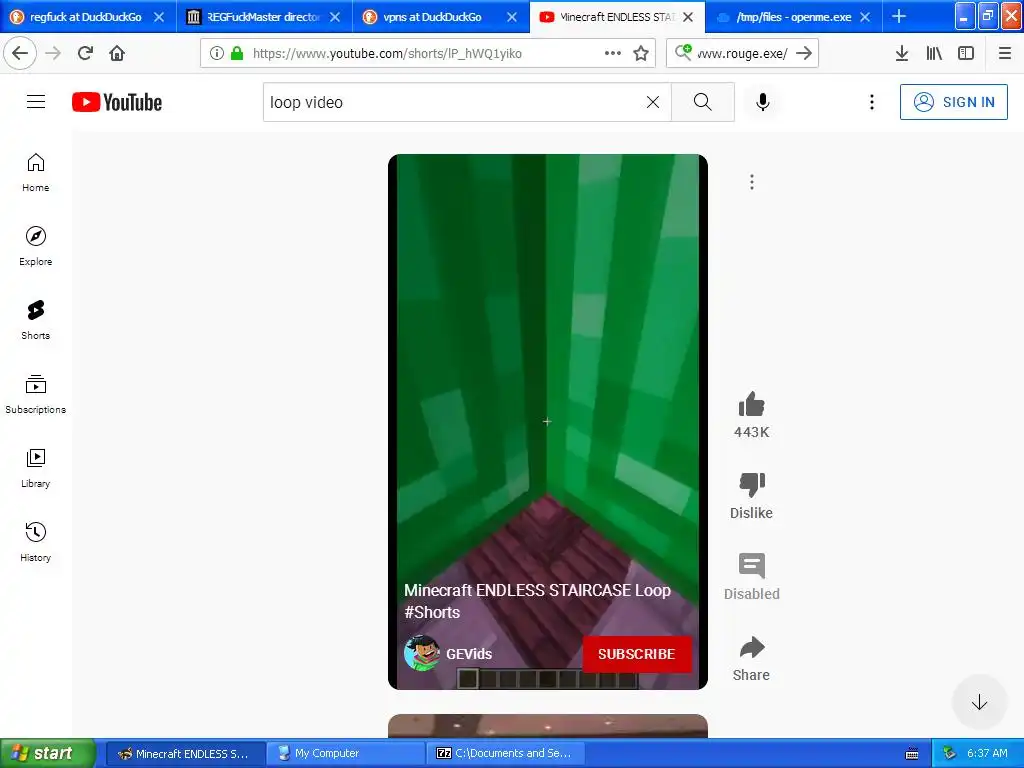1024x768 pixels.
Task: Clear the 'loop video' search text
Action: pos(652,102)
